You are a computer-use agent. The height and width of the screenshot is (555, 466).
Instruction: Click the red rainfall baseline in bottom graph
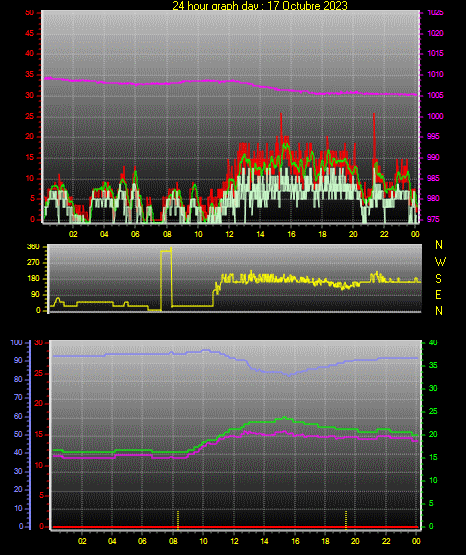pyautogui.click(x=235, y=527)
